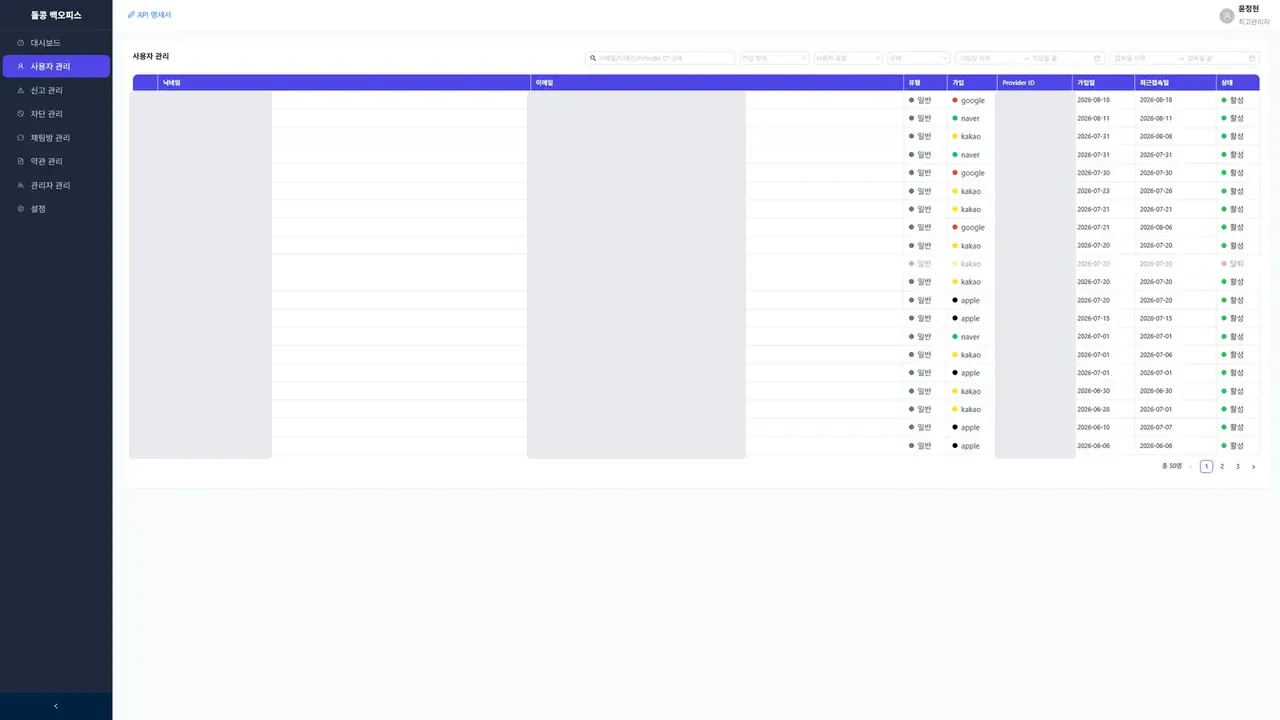
Task: Click the name 윤정현 in the header
Action: point(1248,9)
